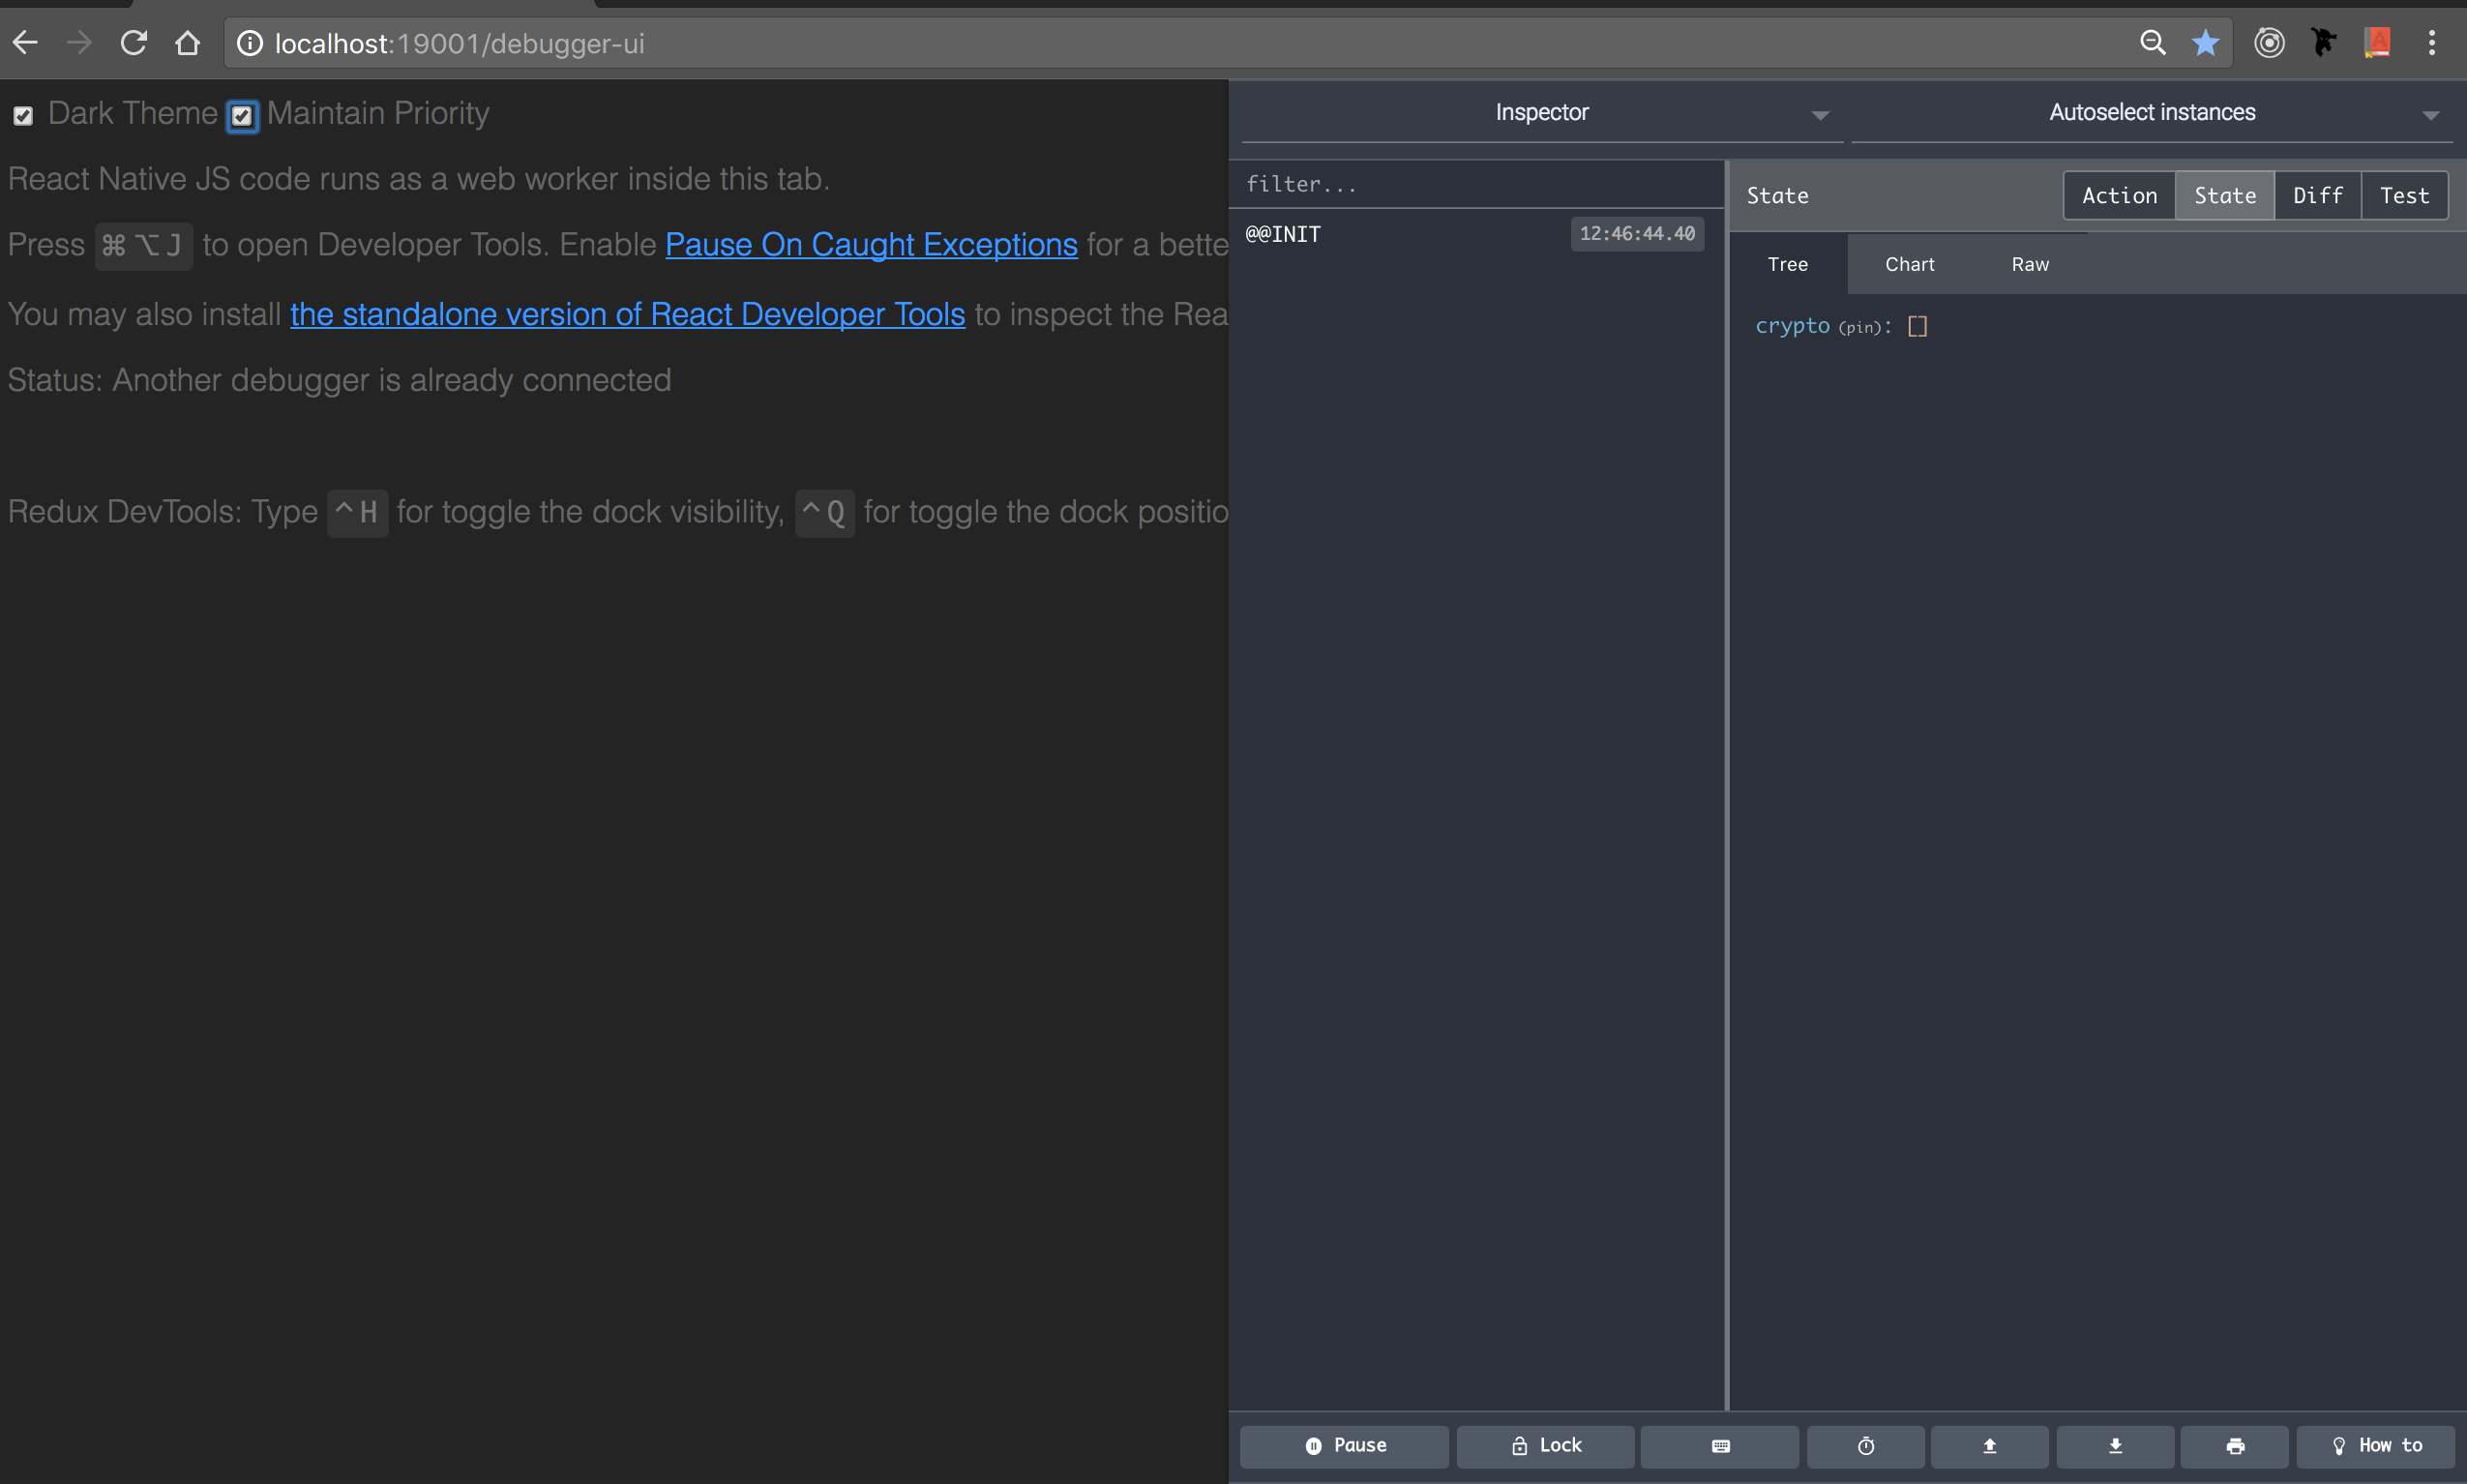Click the ninja extension icon in the browser toolbar

(2324, 43)
